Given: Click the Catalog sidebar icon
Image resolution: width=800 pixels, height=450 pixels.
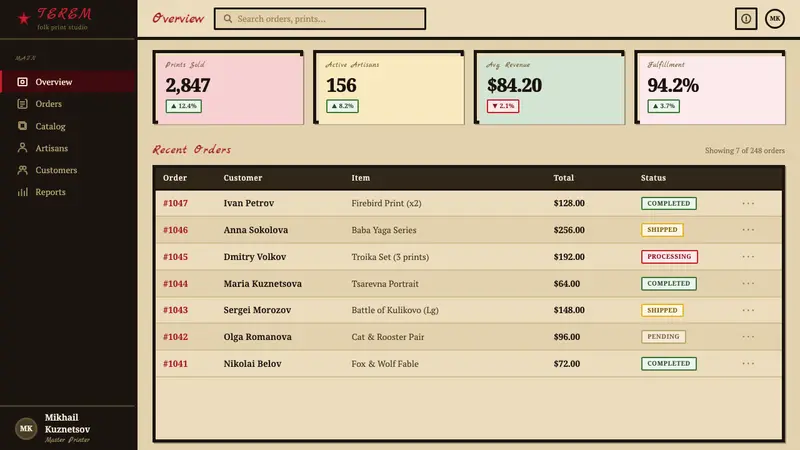Looking at the screenshot, I should [22, 126].
